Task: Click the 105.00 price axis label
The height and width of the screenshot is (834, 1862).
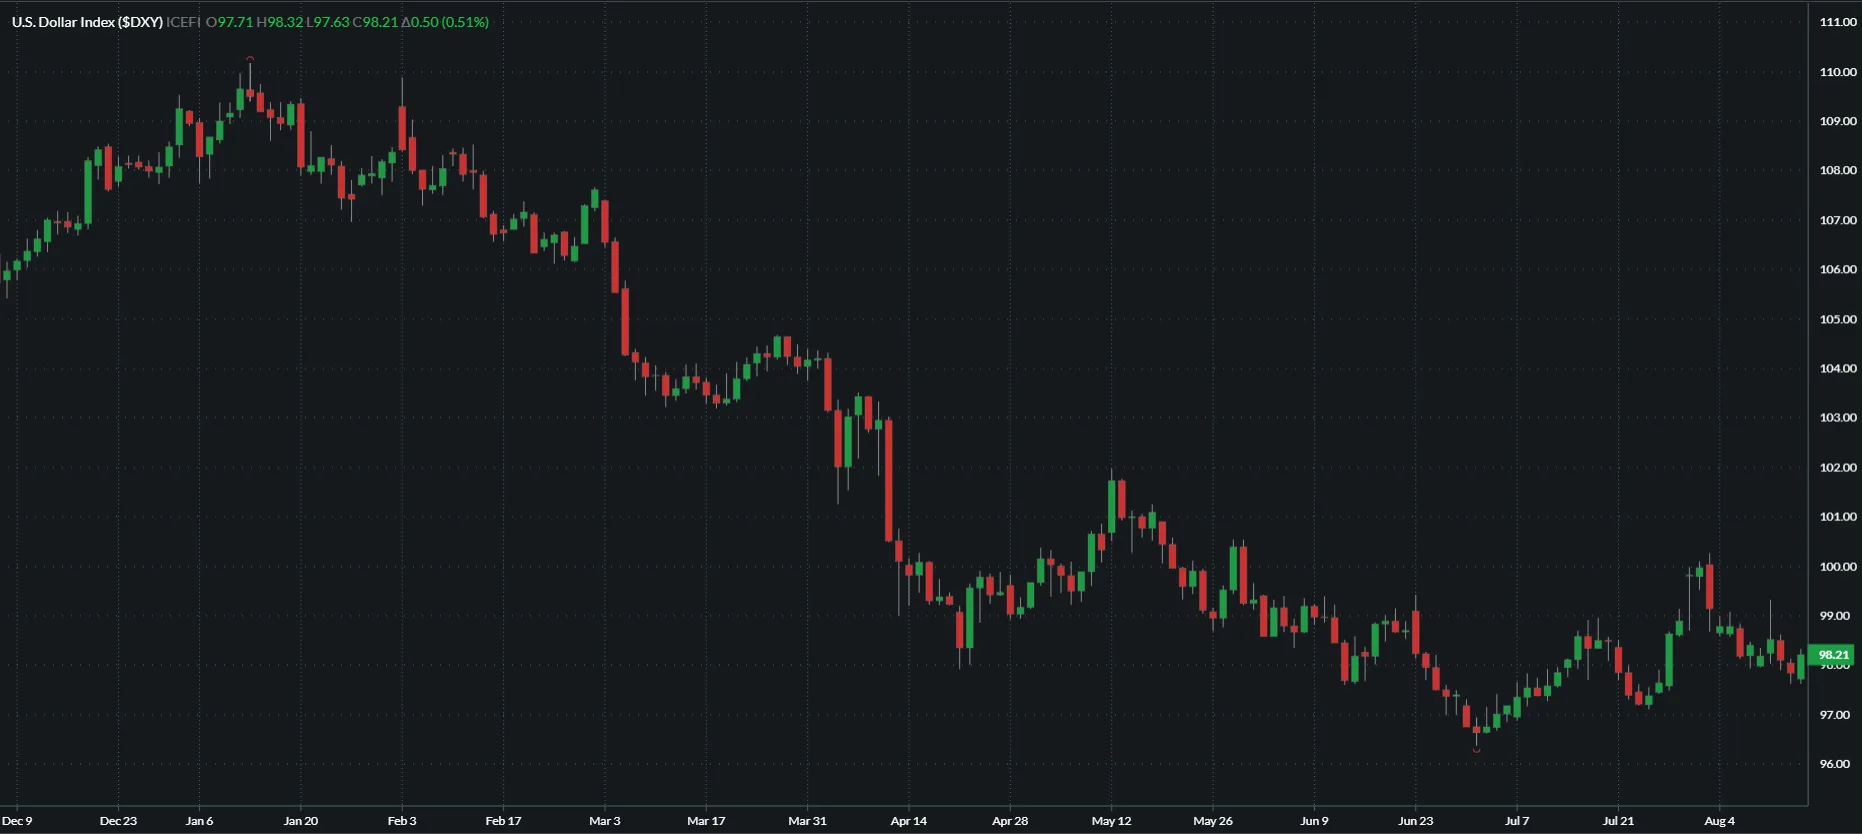Action: tap(1837, 319)
